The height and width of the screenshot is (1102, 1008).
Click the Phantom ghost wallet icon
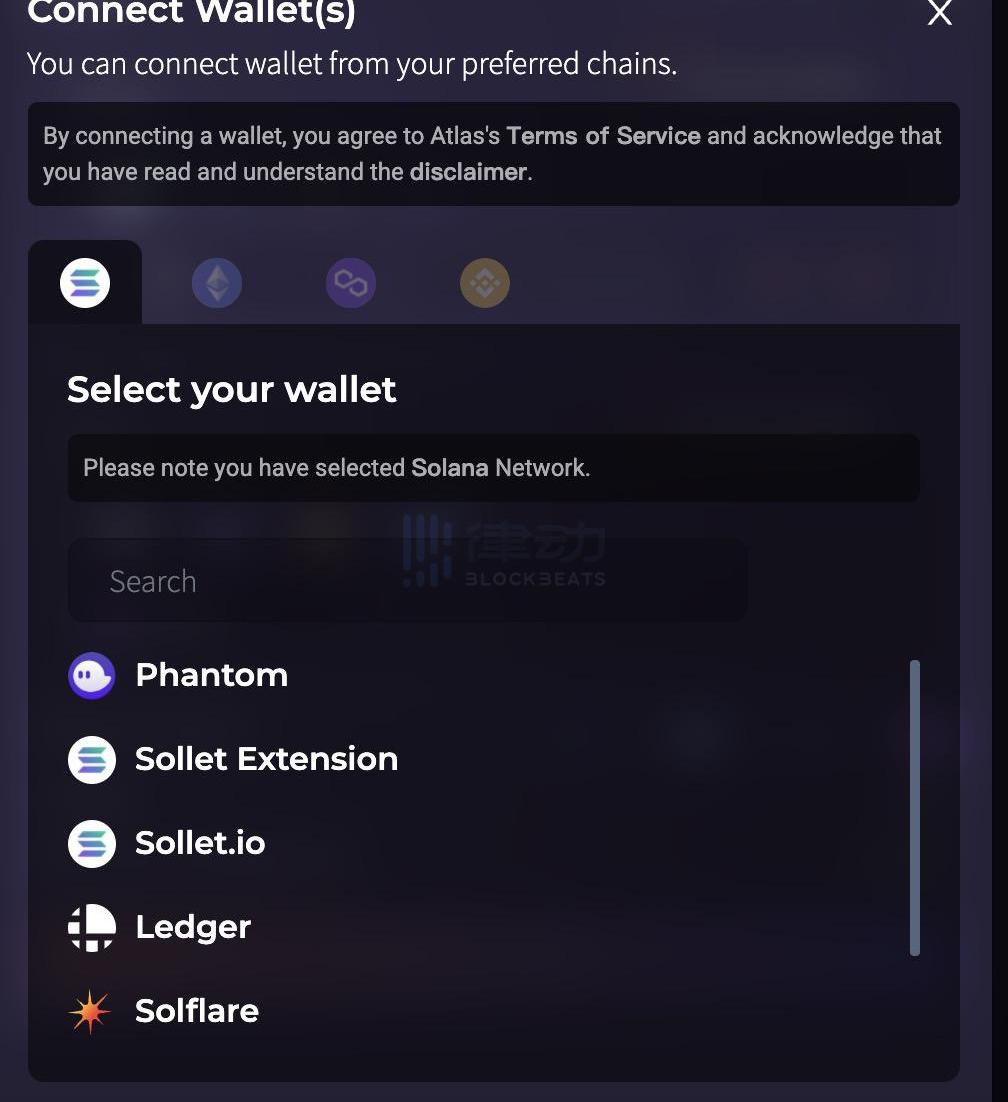pyautogui.click(x=92, y=676)
